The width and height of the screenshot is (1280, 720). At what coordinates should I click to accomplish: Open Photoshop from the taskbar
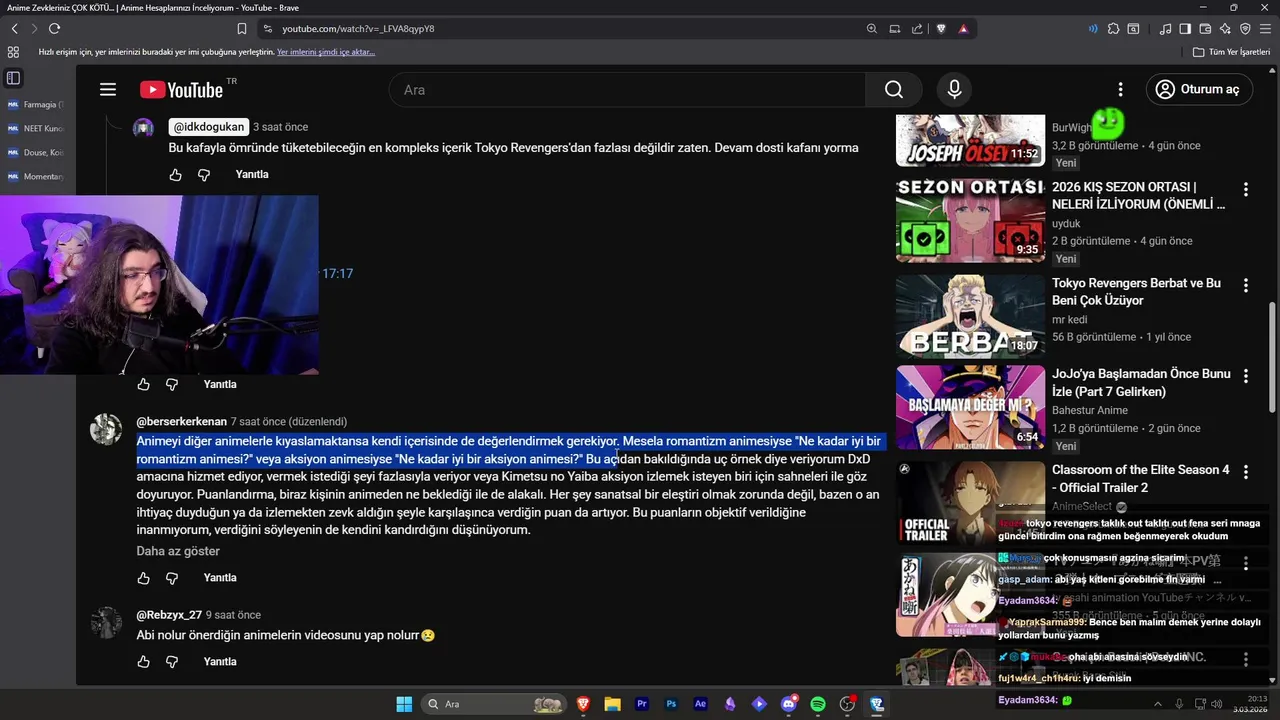(x=671, y=704)
